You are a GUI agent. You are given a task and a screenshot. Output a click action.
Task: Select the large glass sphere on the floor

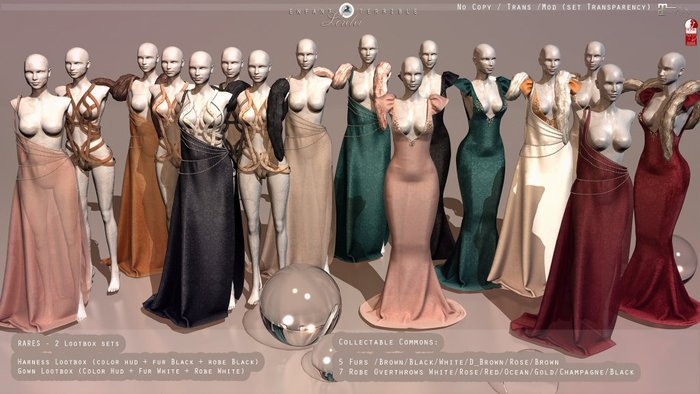(300, 305)
